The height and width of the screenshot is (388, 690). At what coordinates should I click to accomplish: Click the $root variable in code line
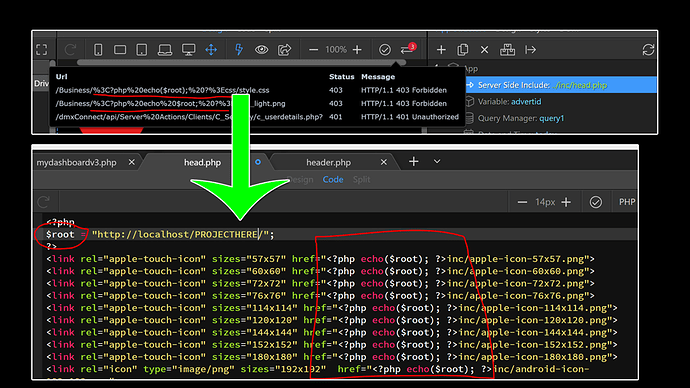(60, 234)
